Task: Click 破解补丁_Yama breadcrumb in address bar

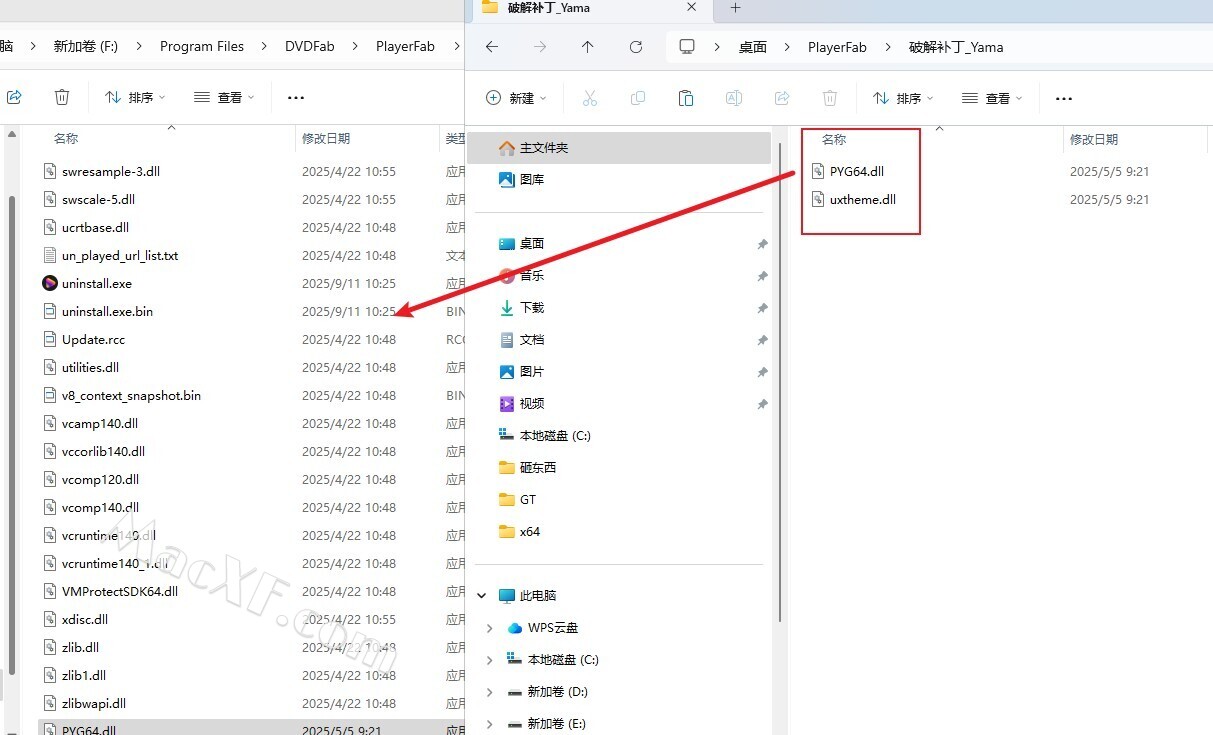Action: coord(956,47)
